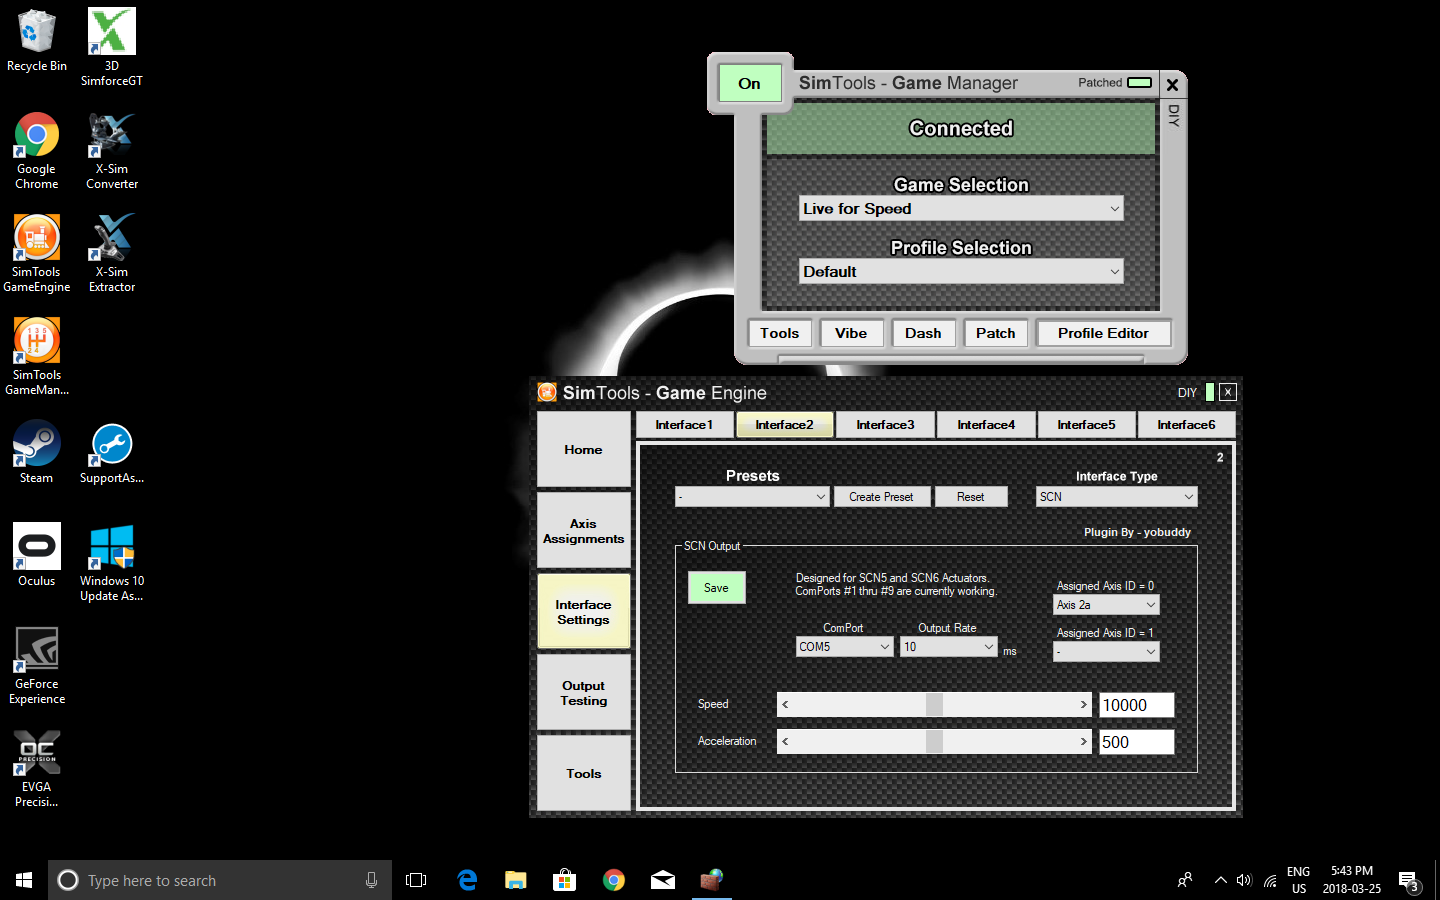Select the GeForce Experience desktop icon

[37, 666]
